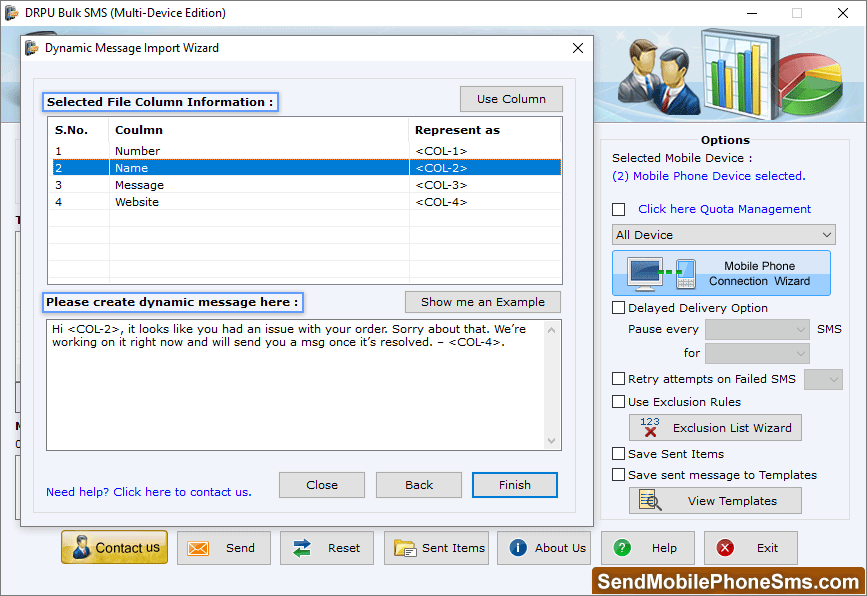Close the Dynamic Message Import Wizard dialog
Screen dimensions: 867x596
(x=578, y=48)
